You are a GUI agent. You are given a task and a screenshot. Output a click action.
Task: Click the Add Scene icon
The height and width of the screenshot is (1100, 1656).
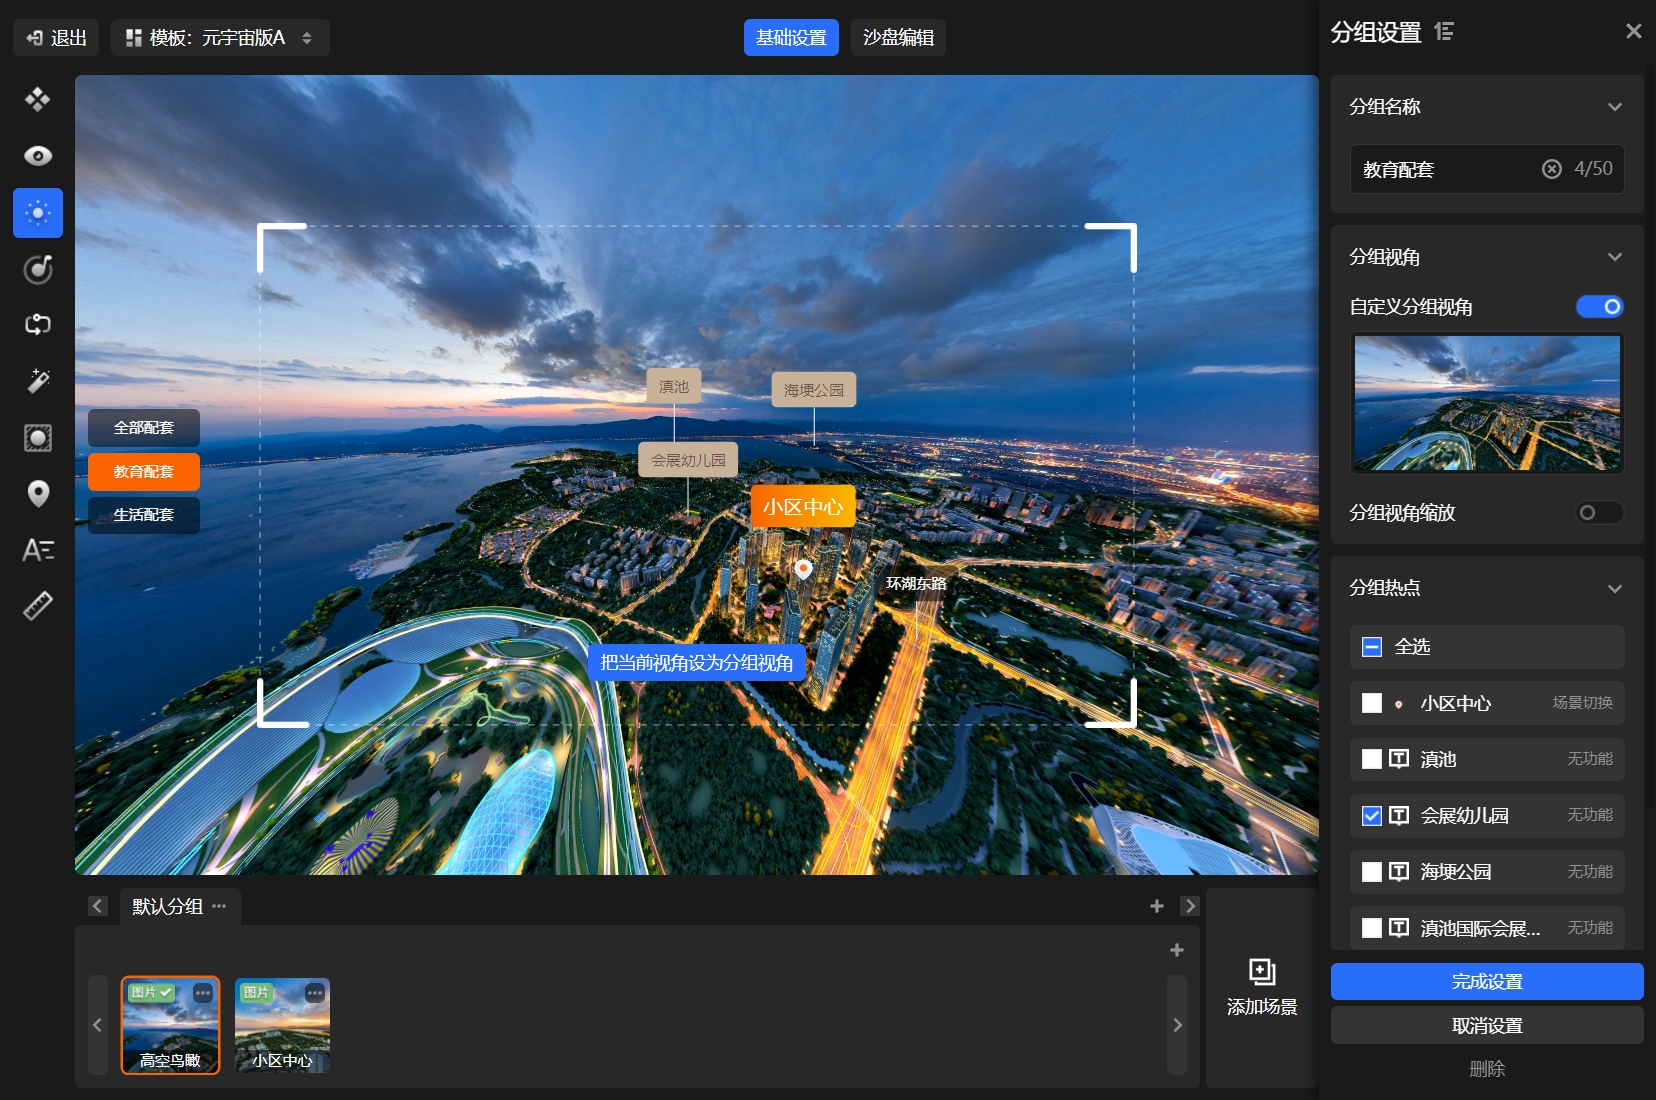click(x=1262, y=972)
